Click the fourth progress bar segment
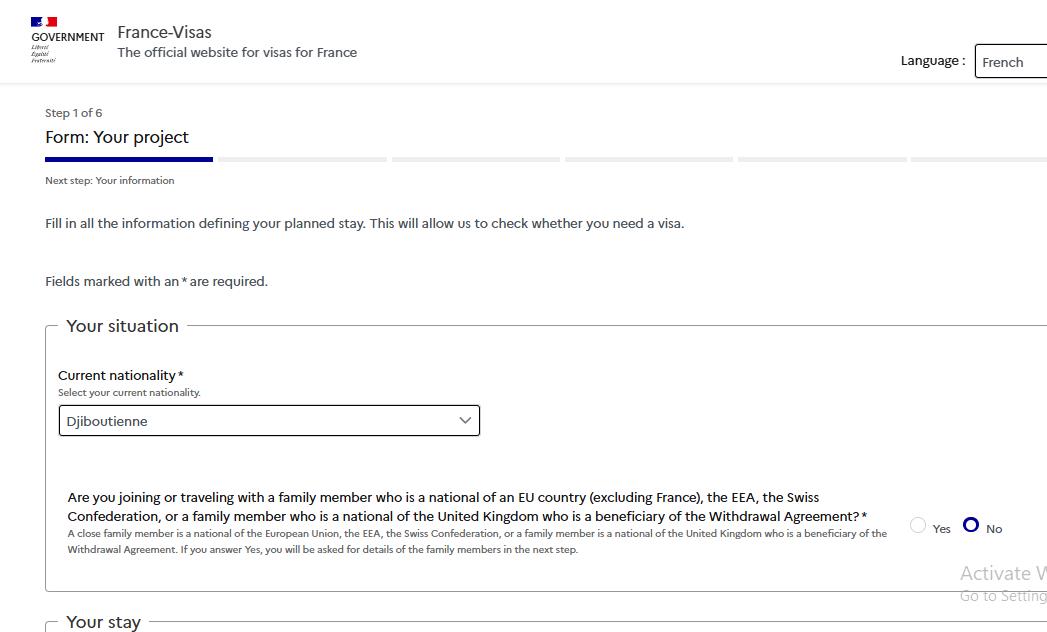 click(x=648, y=159)
